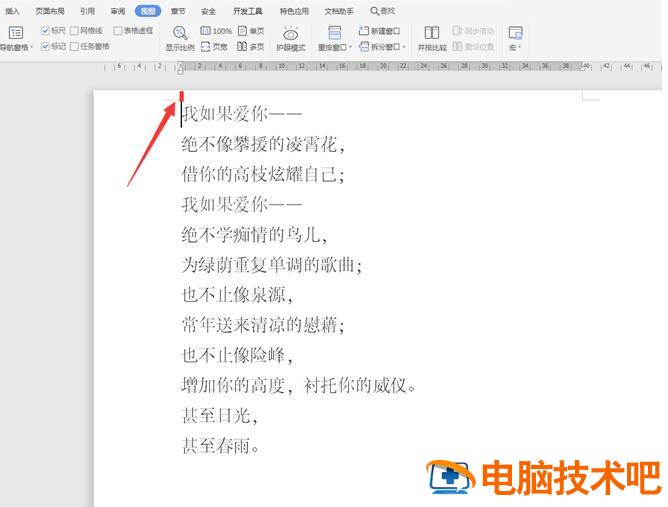Click 新建窗口 new window button

point(376,31)
